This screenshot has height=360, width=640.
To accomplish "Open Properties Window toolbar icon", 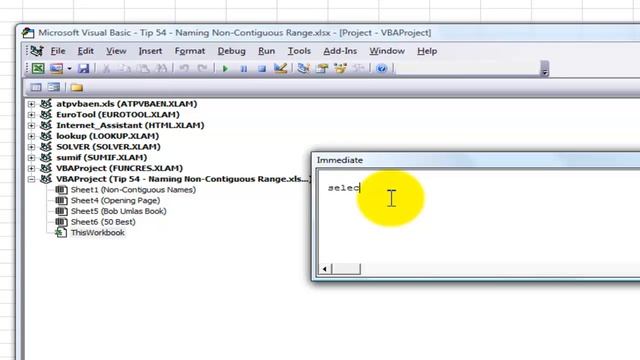I will [322, 68].
